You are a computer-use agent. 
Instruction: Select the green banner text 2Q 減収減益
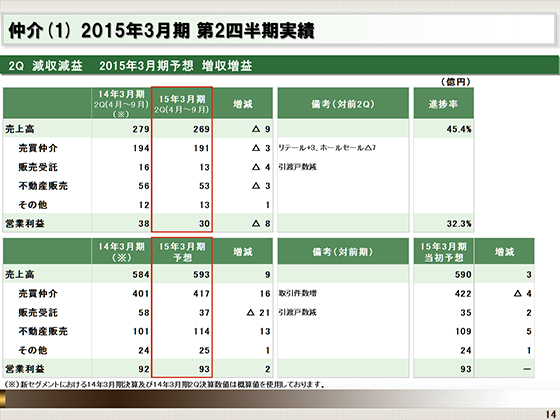45,66
